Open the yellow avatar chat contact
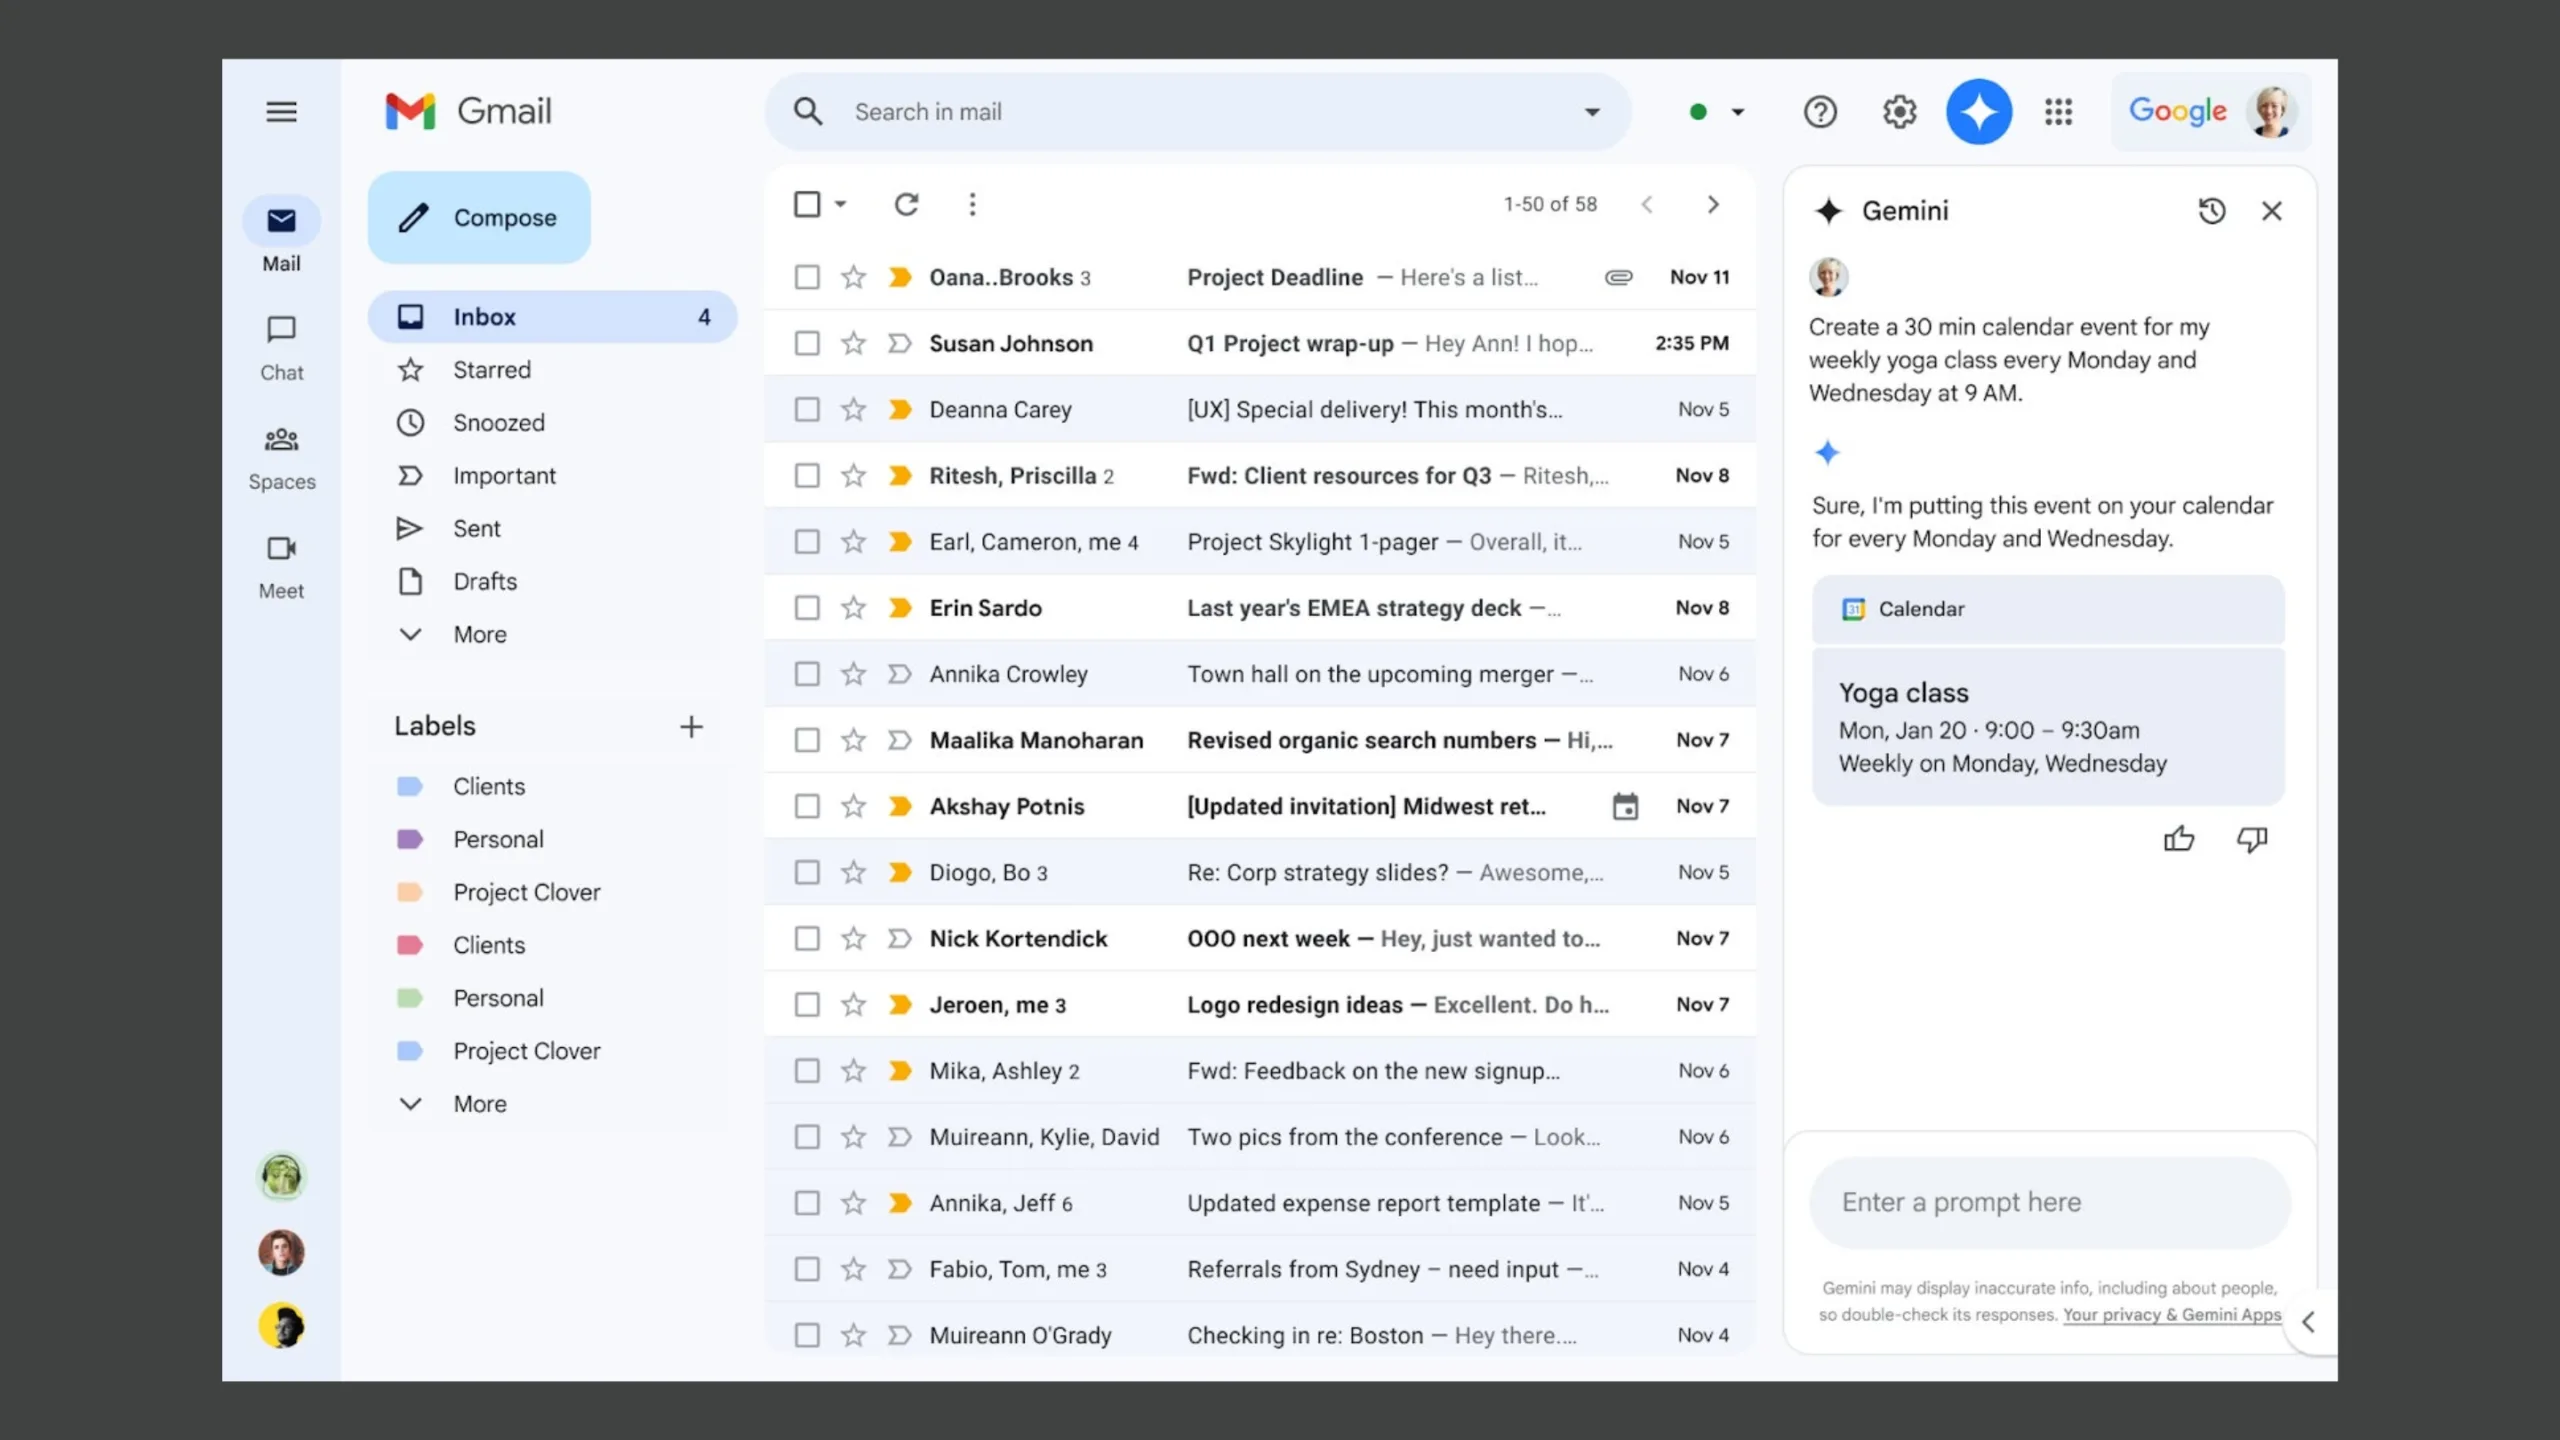This screenshot has width=2560, height=1440. pos(281,1326)
